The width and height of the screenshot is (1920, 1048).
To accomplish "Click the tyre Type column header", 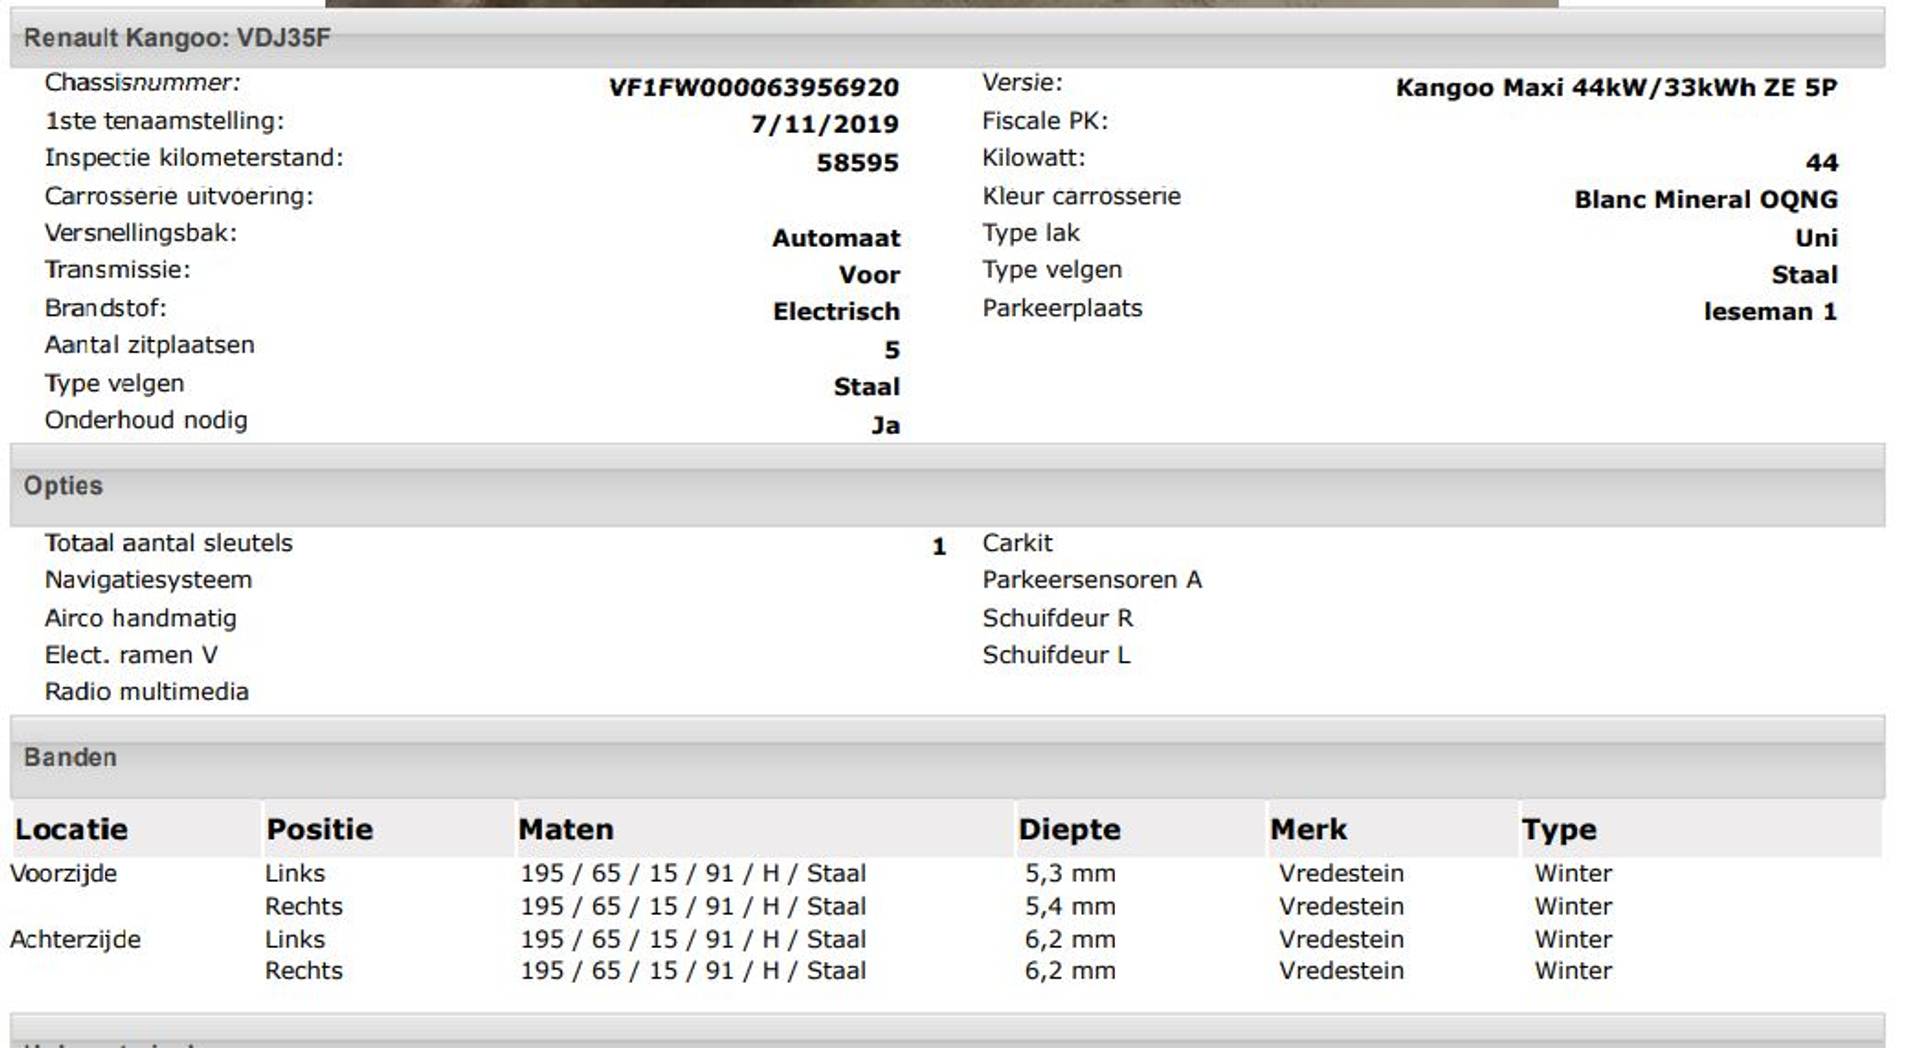I will [1558, 829].
